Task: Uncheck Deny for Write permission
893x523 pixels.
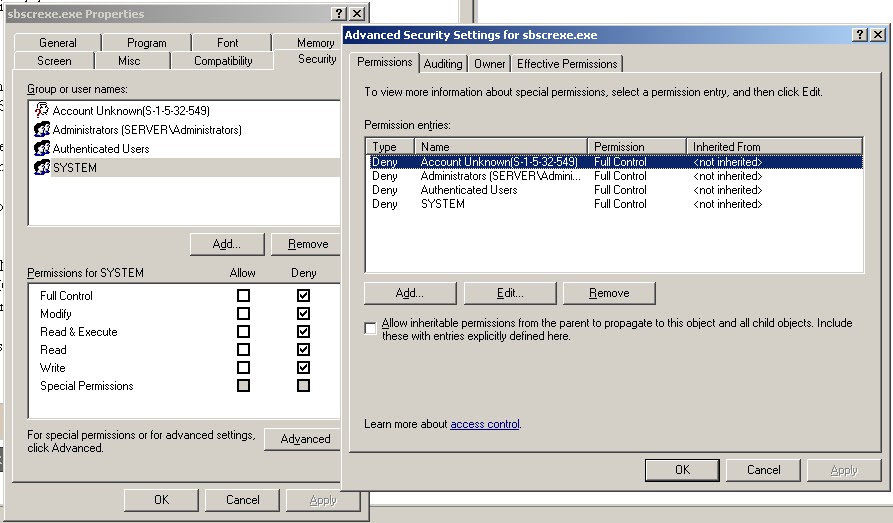Action: 304,367
